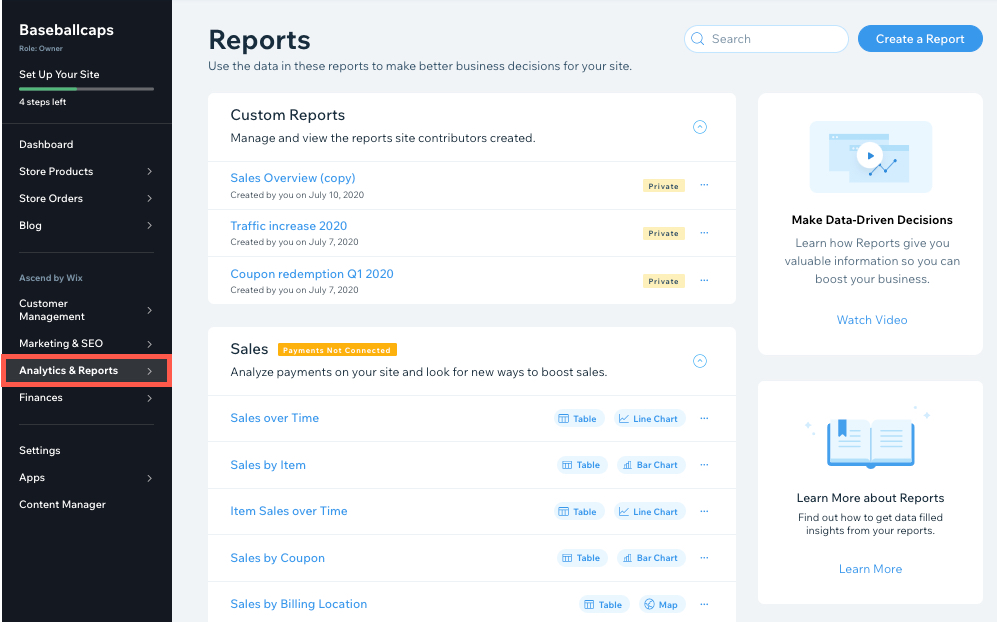Screen dimensions: 997x622
Task: Collapse the Custom Reports section
Action: 699,127
